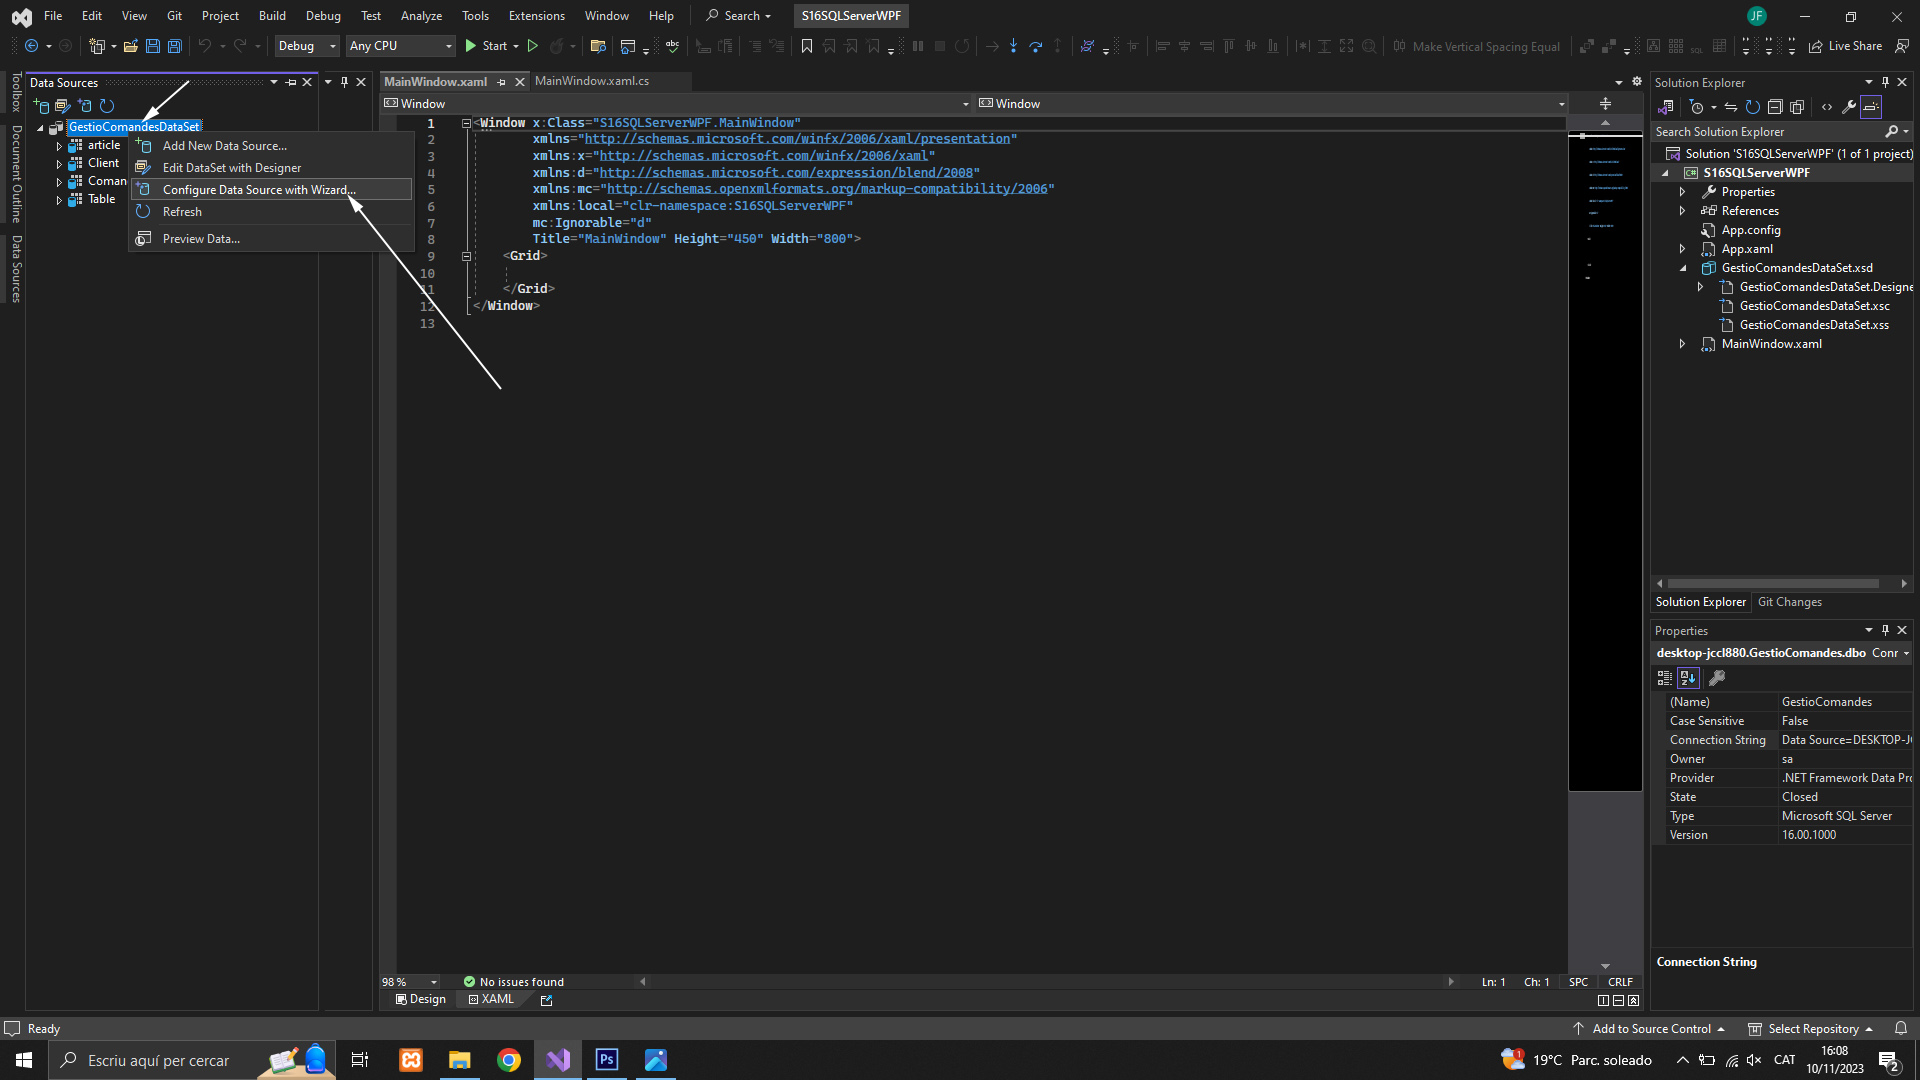Collapse the GestioComandesDataSet.xsd node
This screenshot has height=1080, width=1920.
pyautogui.click(x=1683, y=268)
